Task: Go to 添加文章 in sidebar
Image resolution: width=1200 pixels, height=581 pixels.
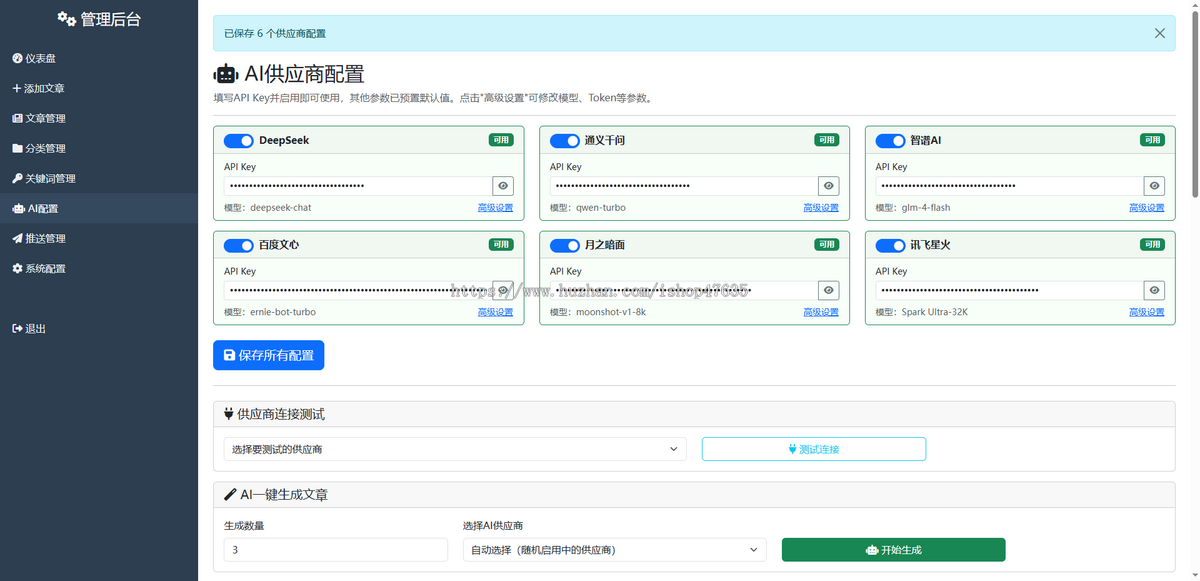Action: coord(99,88)
